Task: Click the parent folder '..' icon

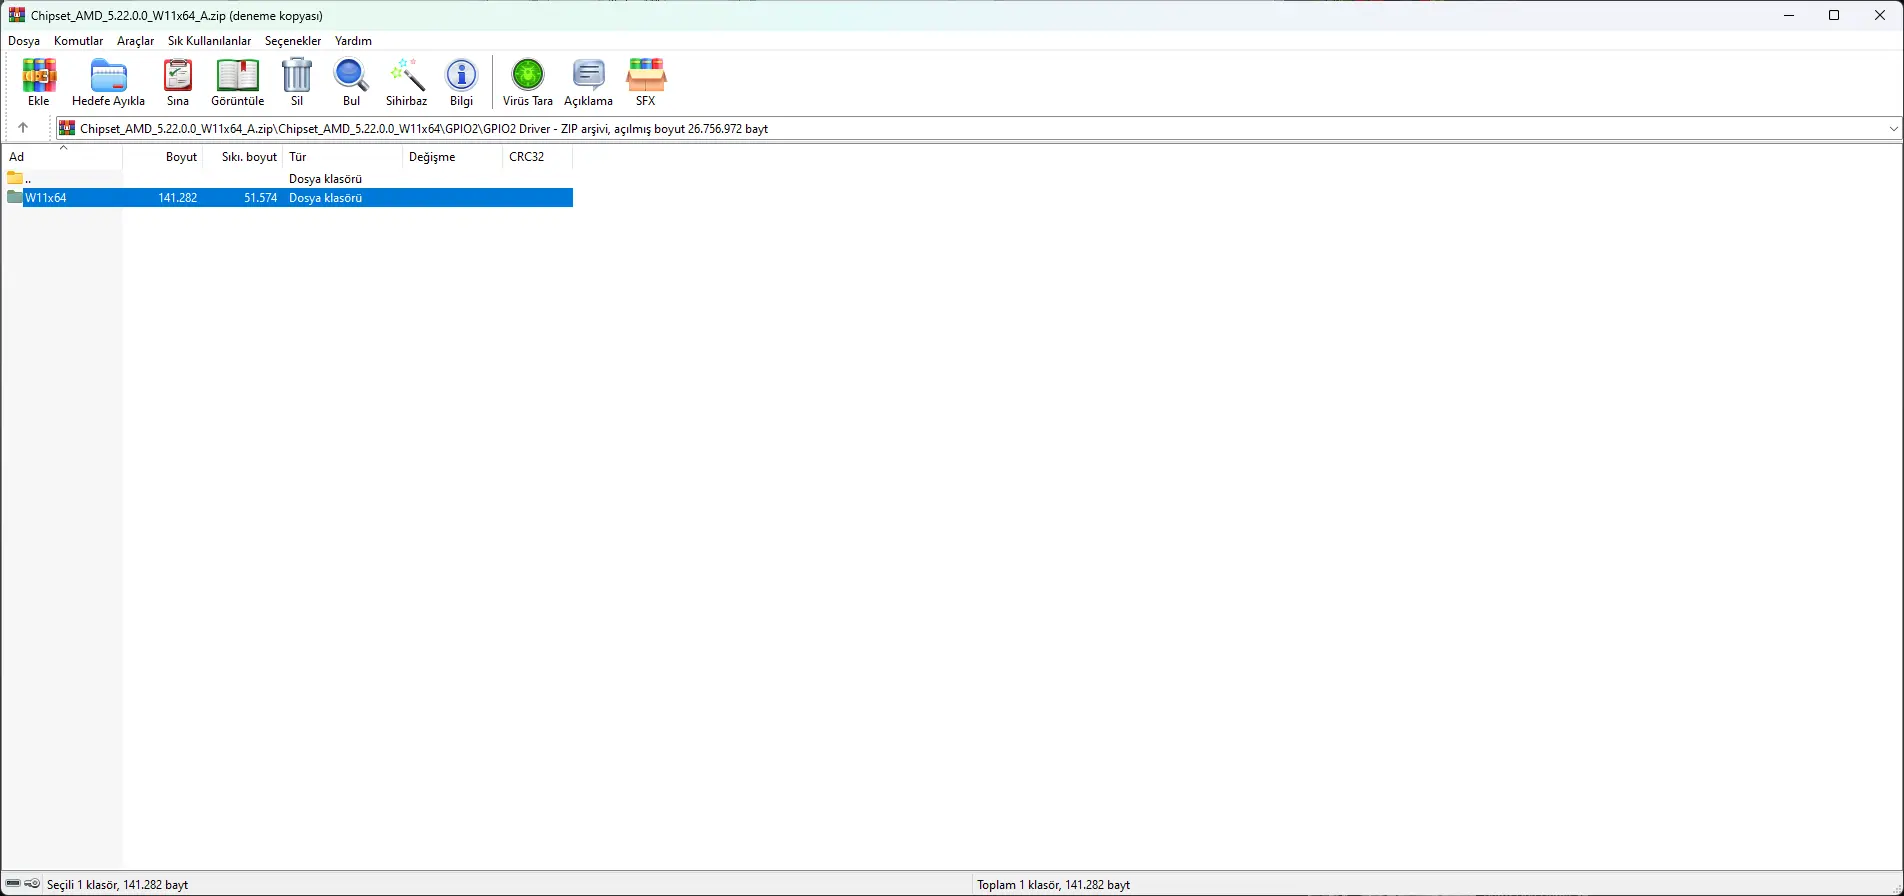Action: point(15,179)
